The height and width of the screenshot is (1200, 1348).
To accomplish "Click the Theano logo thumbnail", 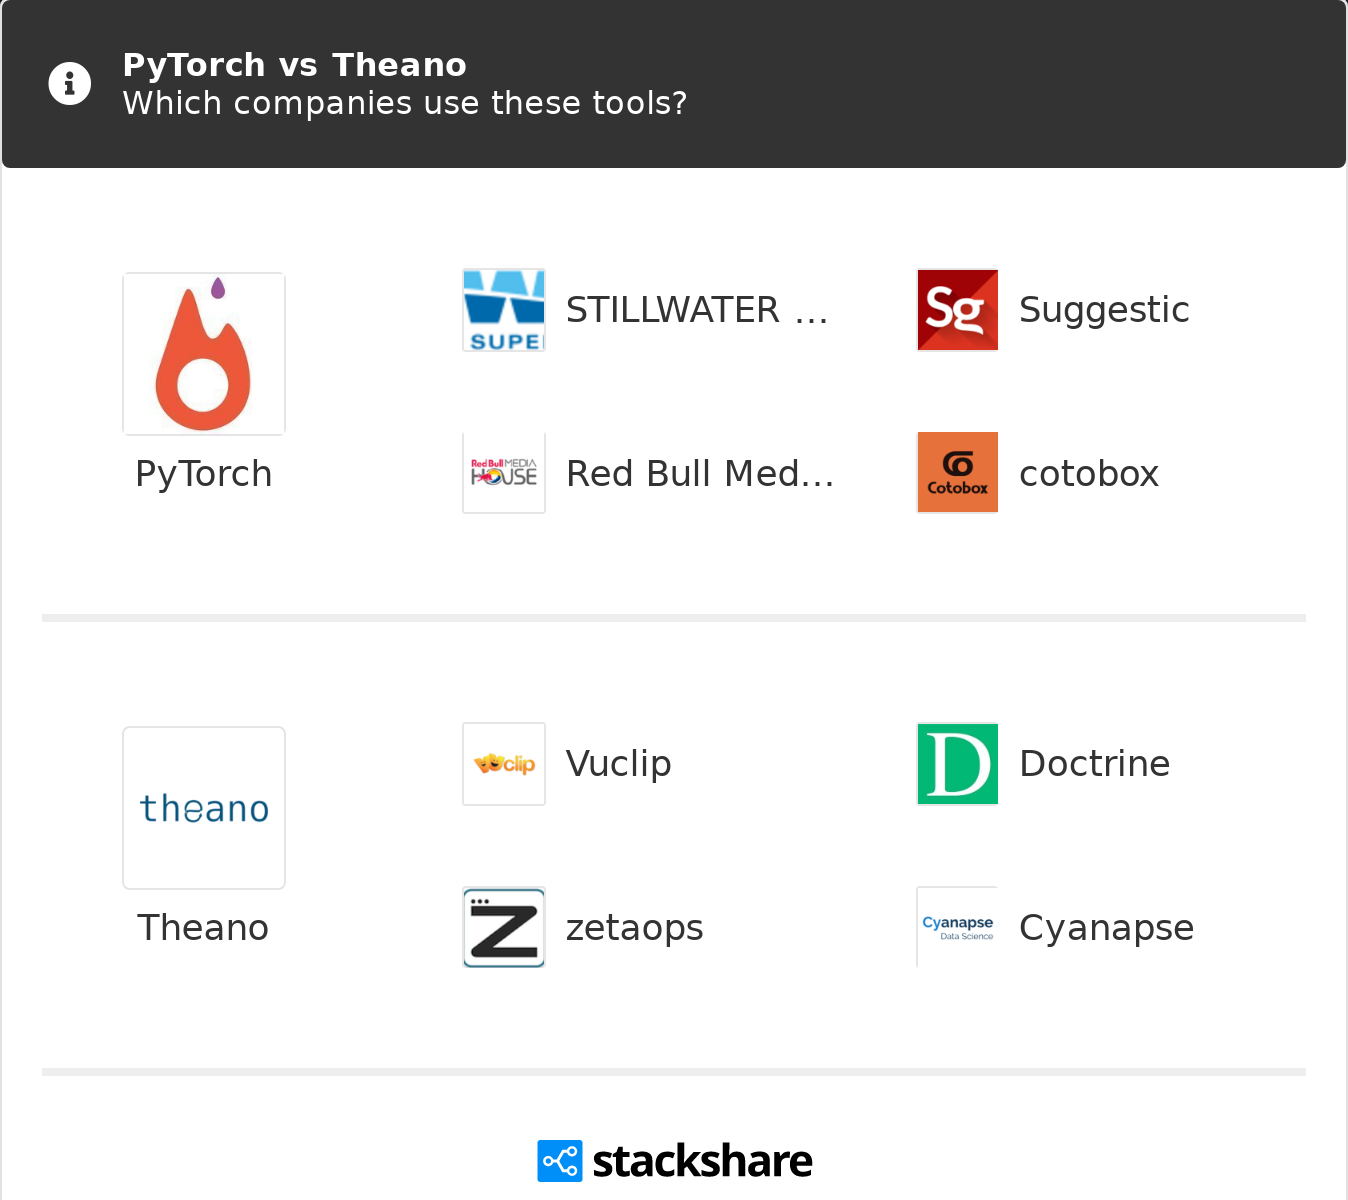I will point(204,808).
